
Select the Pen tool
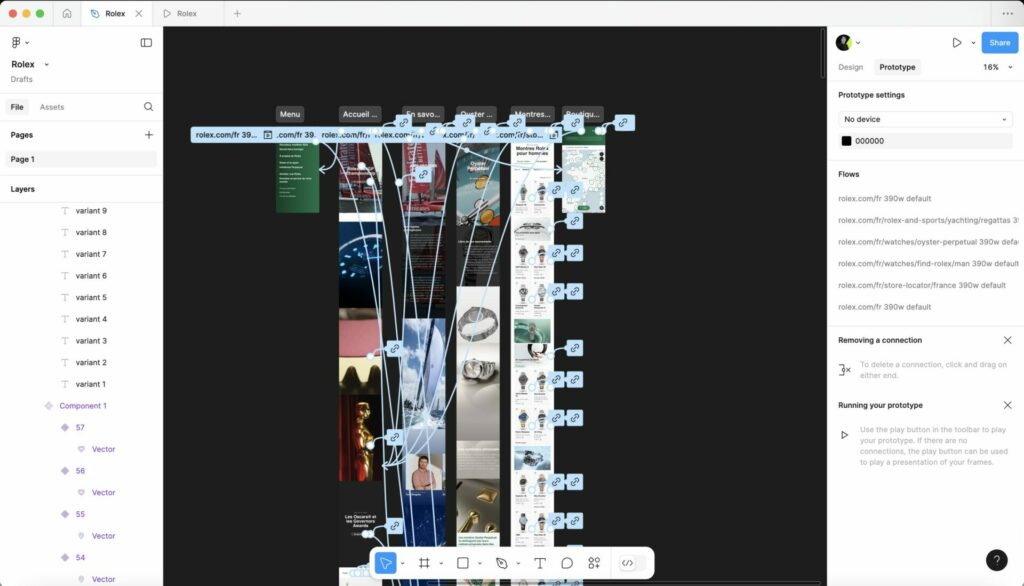point(502,563)
